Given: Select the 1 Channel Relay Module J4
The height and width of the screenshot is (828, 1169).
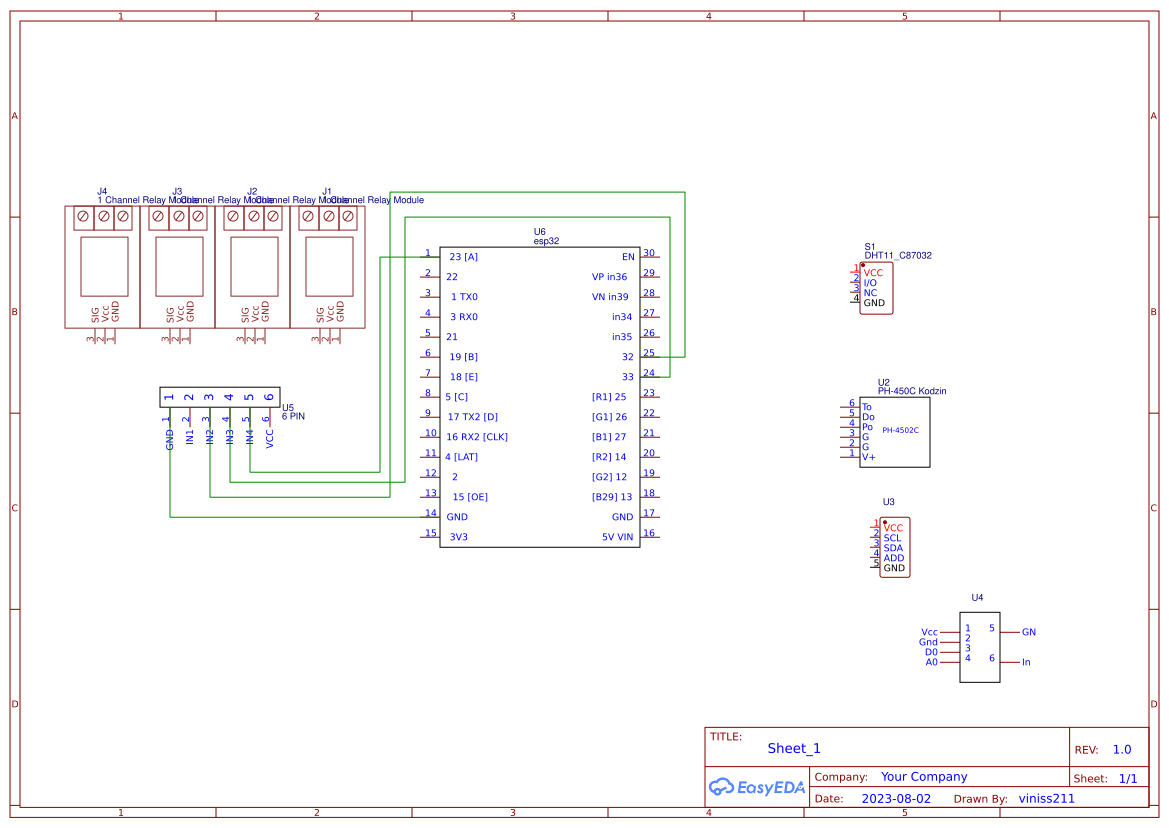Looking at the screenshot, I should click(x=101, y=265).
